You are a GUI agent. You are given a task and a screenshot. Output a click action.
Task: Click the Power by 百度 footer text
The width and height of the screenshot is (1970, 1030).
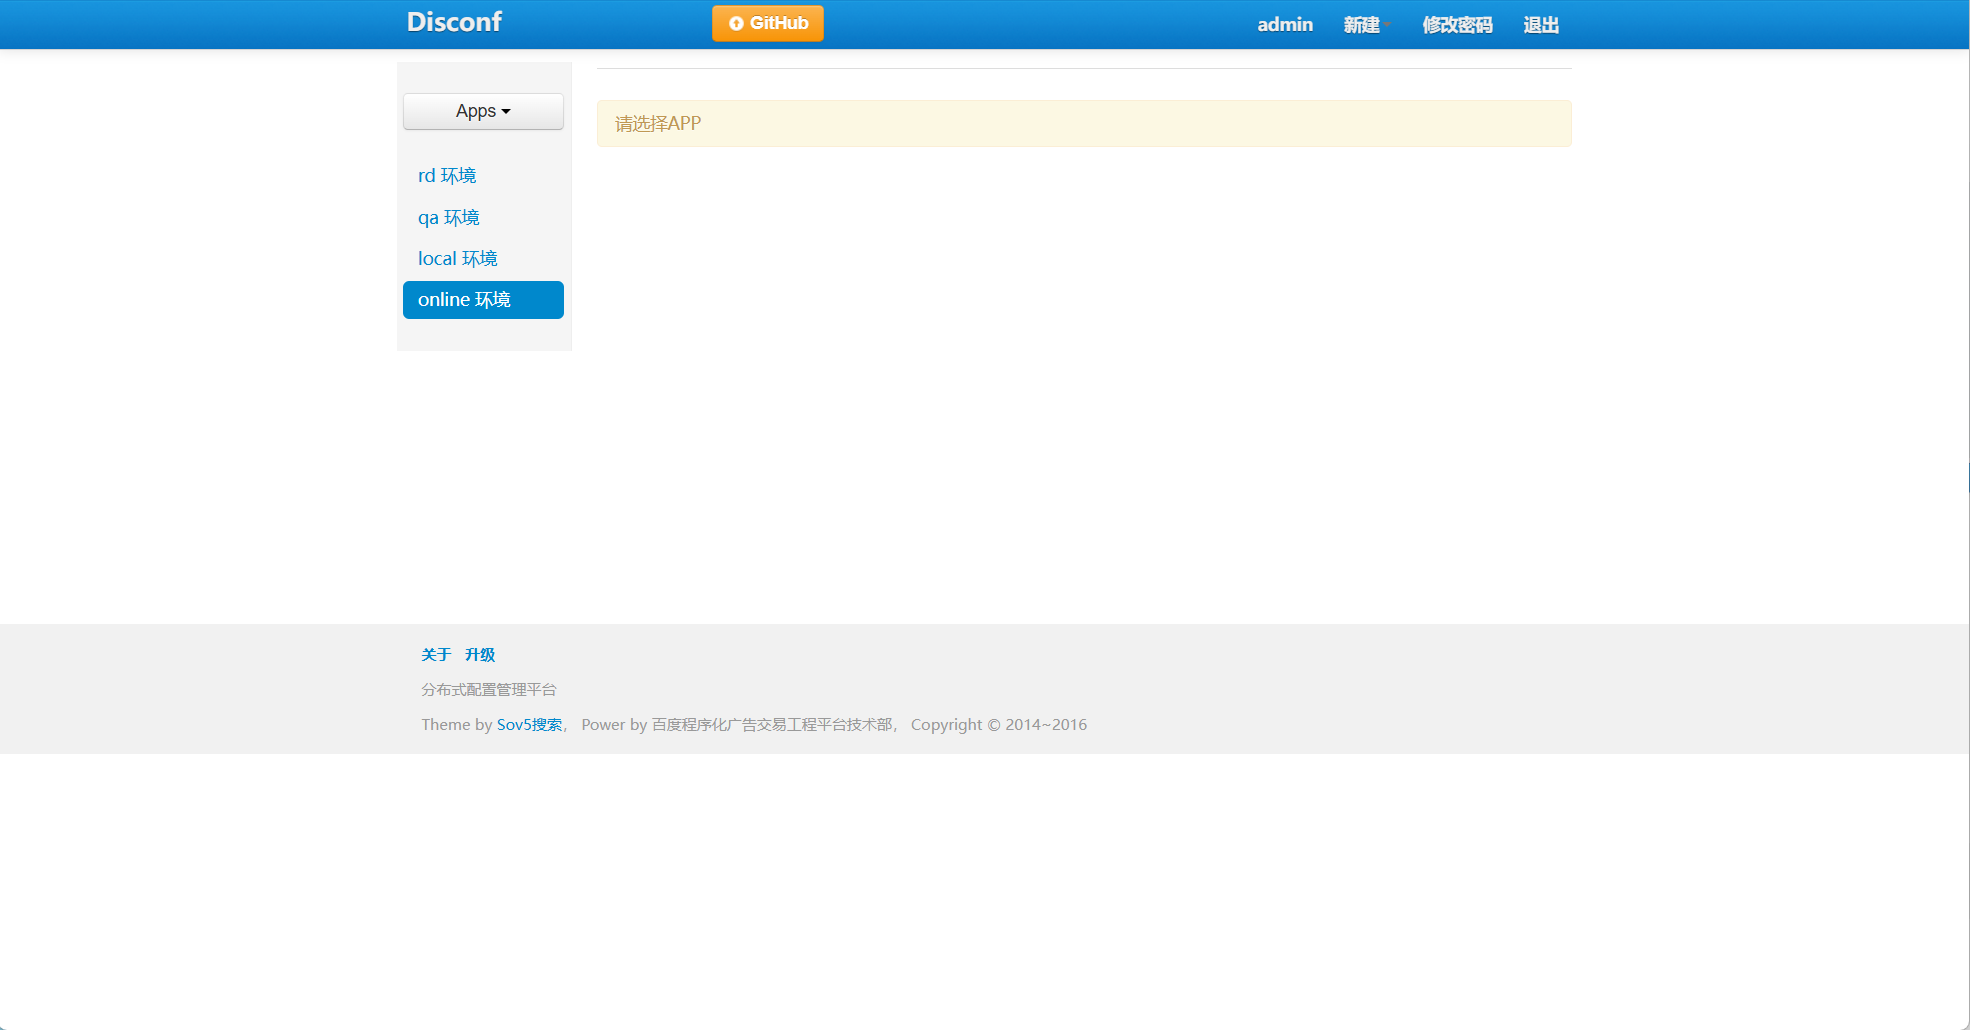tap(737, 725)
